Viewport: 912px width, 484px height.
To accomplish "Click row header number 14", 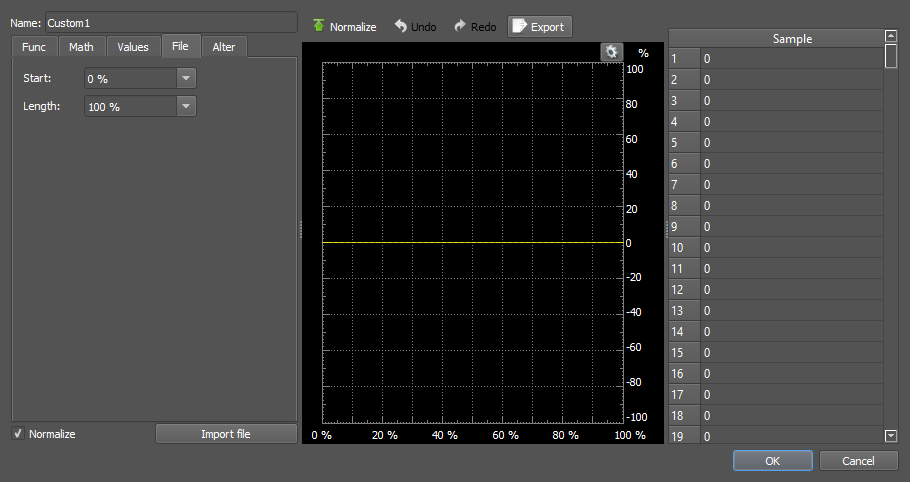I will click(685, 332).
